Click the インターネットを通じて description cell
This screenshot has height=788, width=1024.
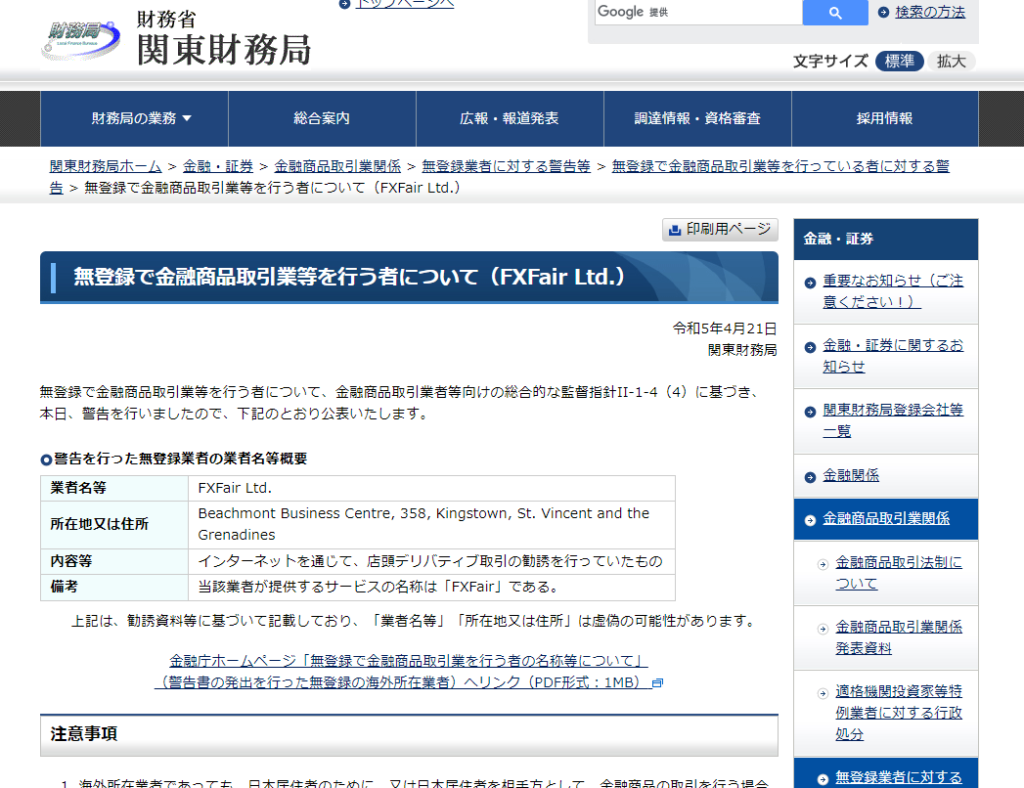point(432,561)
